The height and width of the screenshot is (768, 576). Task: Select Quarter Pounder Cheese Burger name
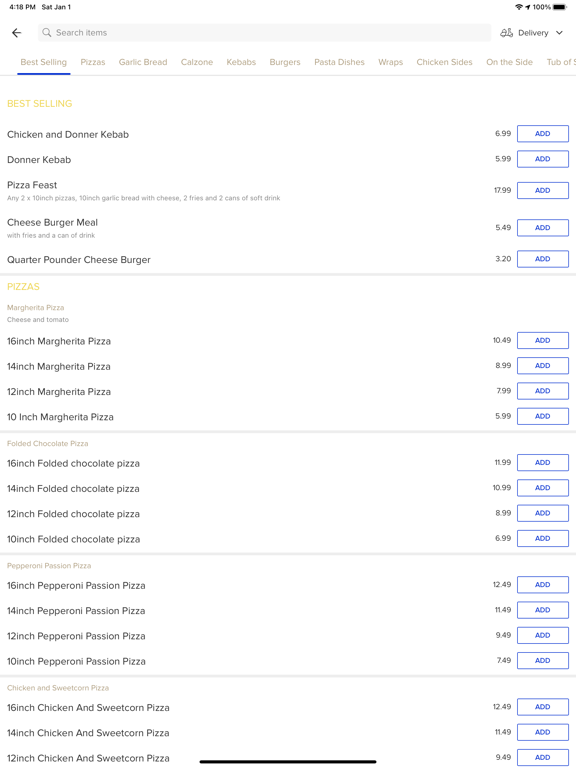tap(79, 260)
